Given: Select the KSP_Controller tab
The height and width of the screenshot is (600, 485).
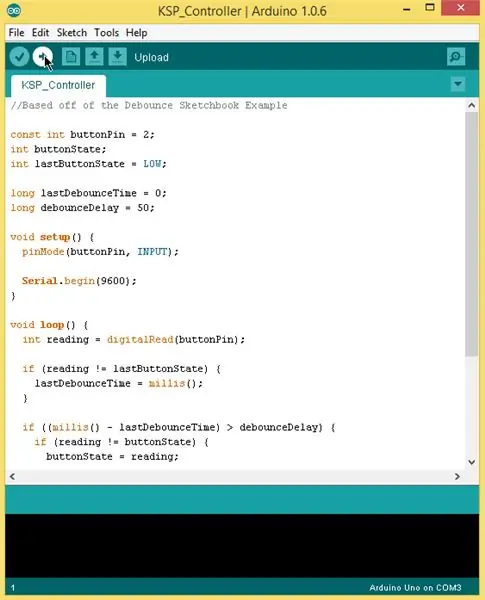Looking at the screenshot, I should point(58,85).
